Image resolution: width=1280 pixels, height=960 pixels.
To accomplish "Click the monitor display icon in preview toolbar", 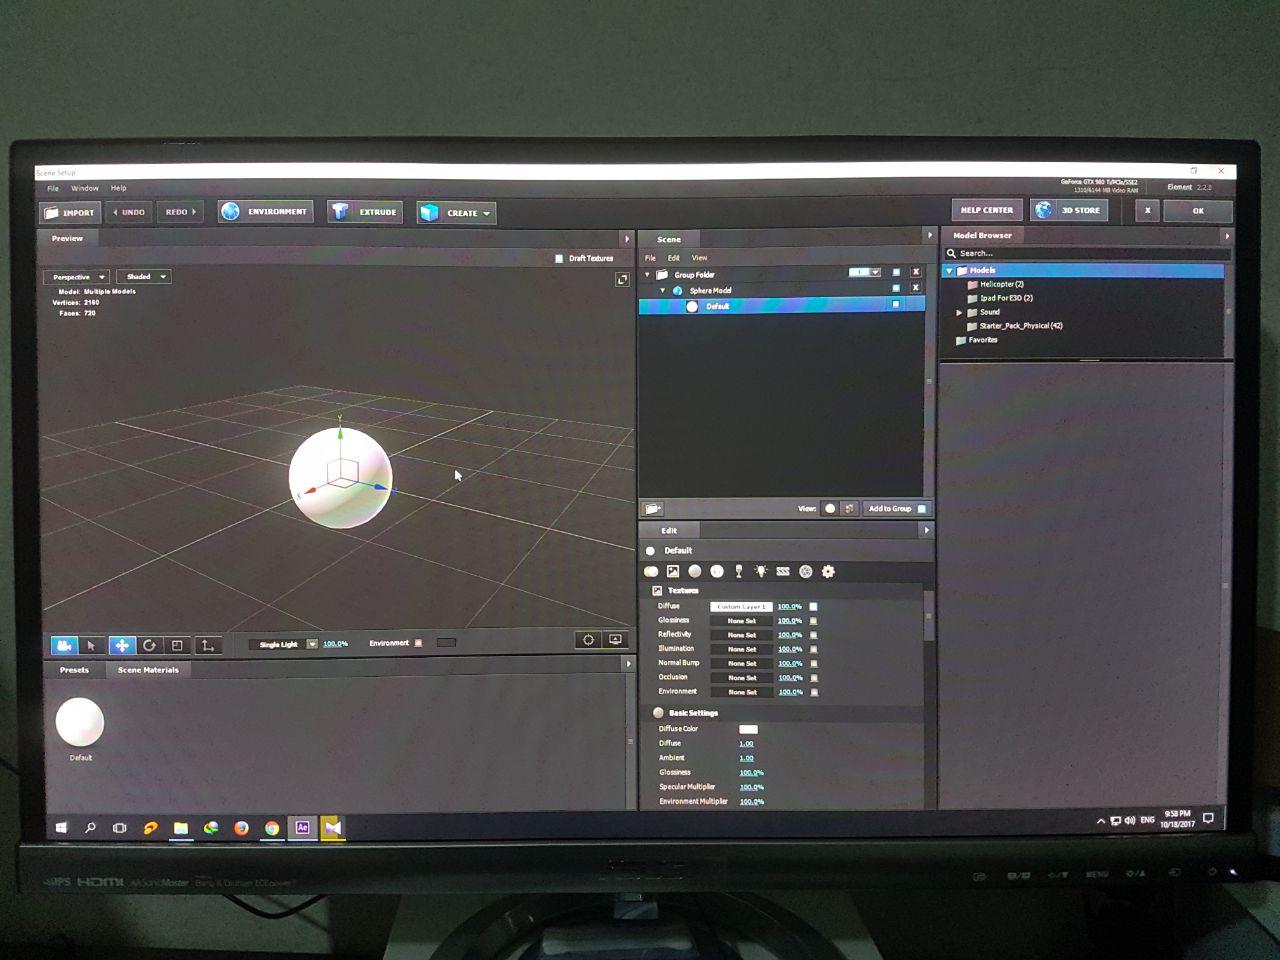I will coord(615,640).
